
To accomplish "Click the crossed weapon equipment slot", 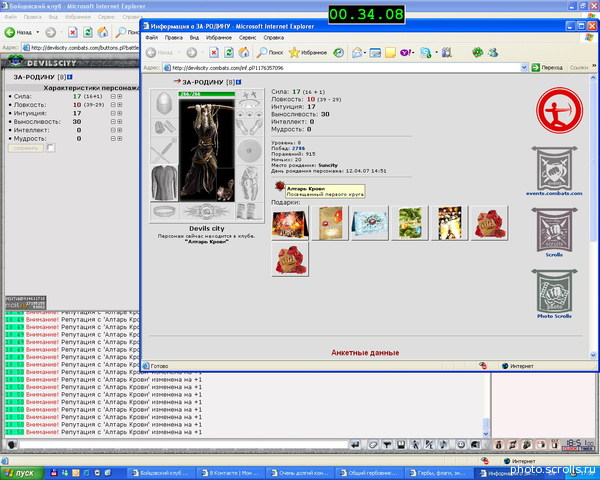I will pyautogui.click(x=164, y=150).
